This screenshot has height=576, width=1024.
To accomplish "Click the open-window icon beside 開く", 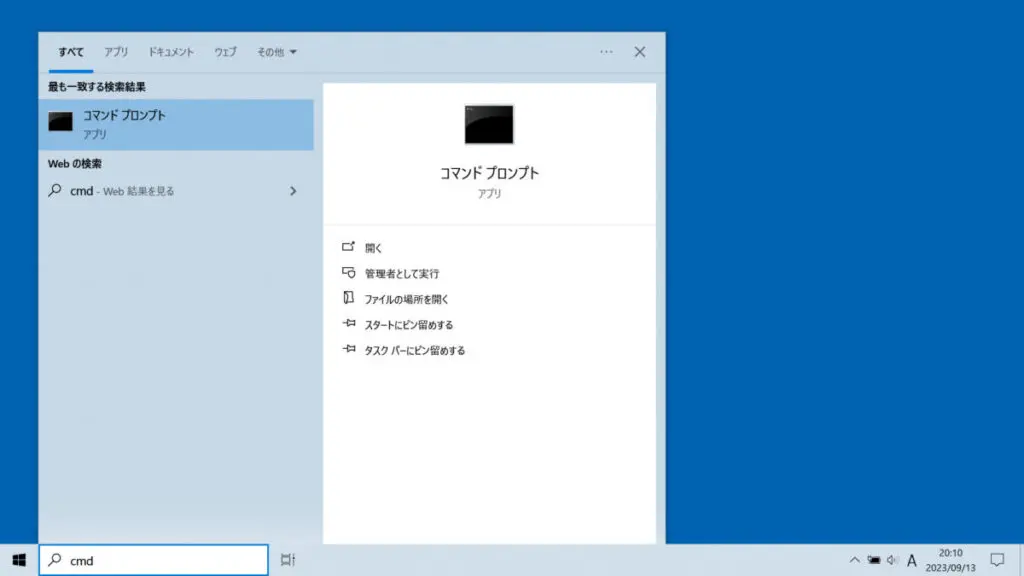I will point(348,247).
